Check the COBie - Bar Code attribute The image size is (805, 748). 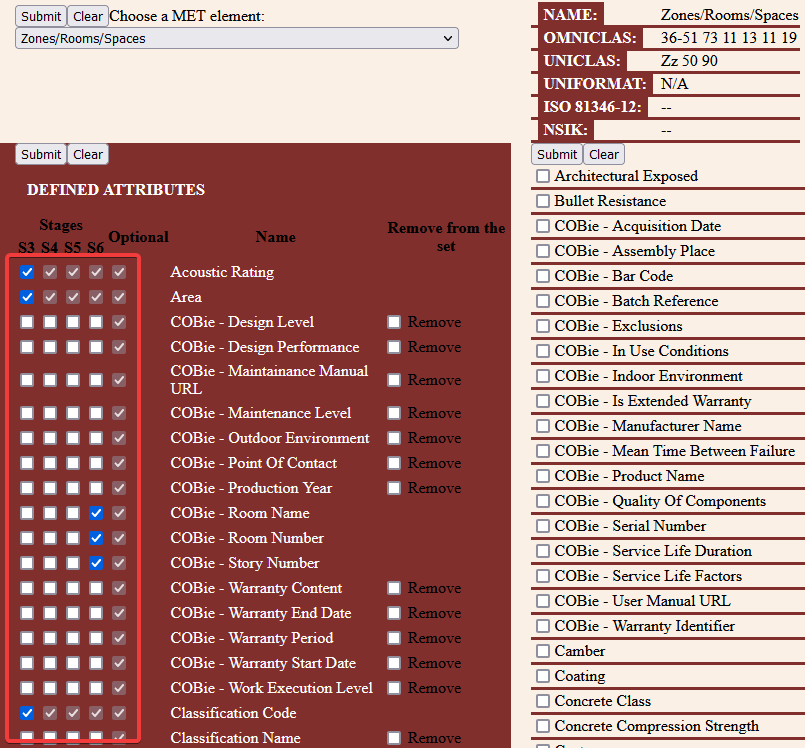pyautogui.click(x=543, y=276)
